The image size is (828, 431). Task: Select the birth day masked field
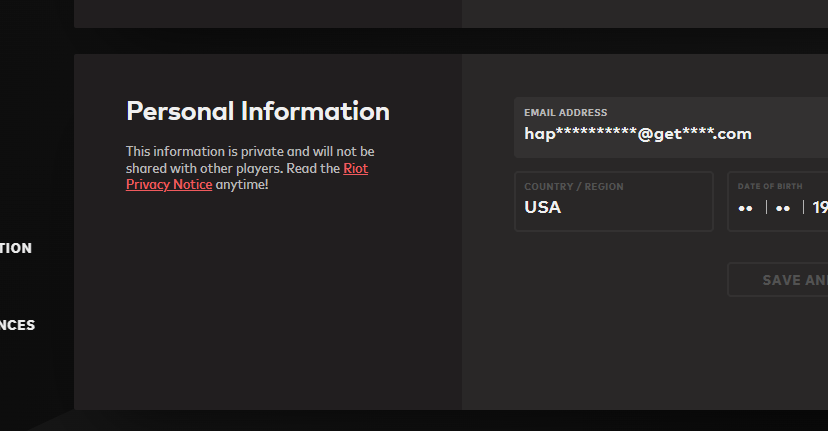click(x=783, y=208)
